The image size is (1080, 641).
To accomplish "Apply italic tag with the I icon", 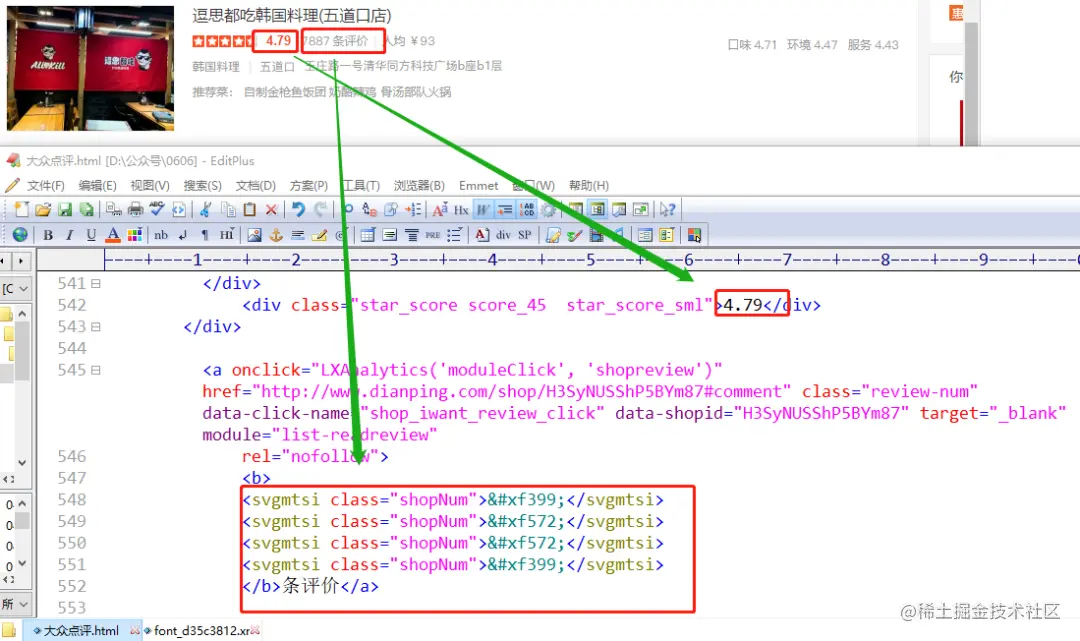I will (69, 235).
